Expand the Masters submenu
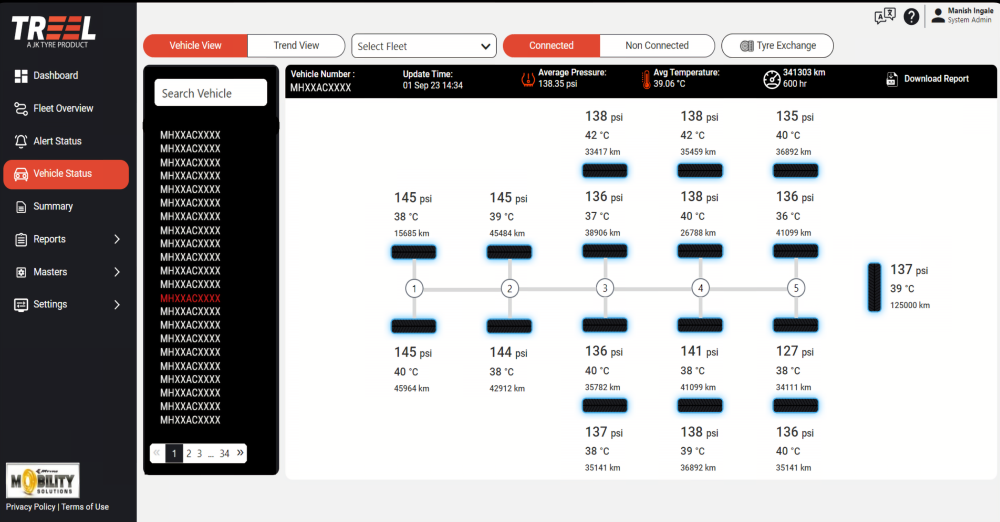The width and height of the screenshot is (1000, 522). [x=67, y=272]
